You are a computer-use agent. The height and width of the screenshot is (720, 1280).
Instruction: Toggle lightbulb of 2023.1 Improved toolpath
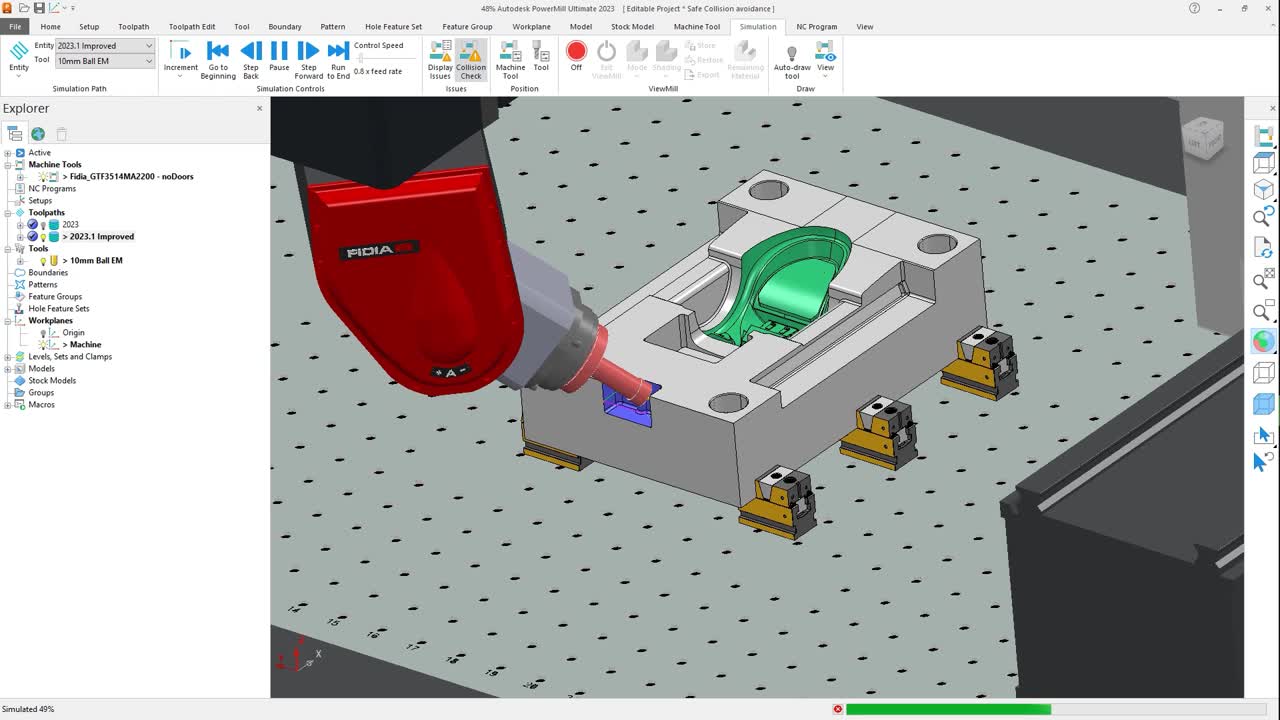pyautogui.click(x=43, y=237)
